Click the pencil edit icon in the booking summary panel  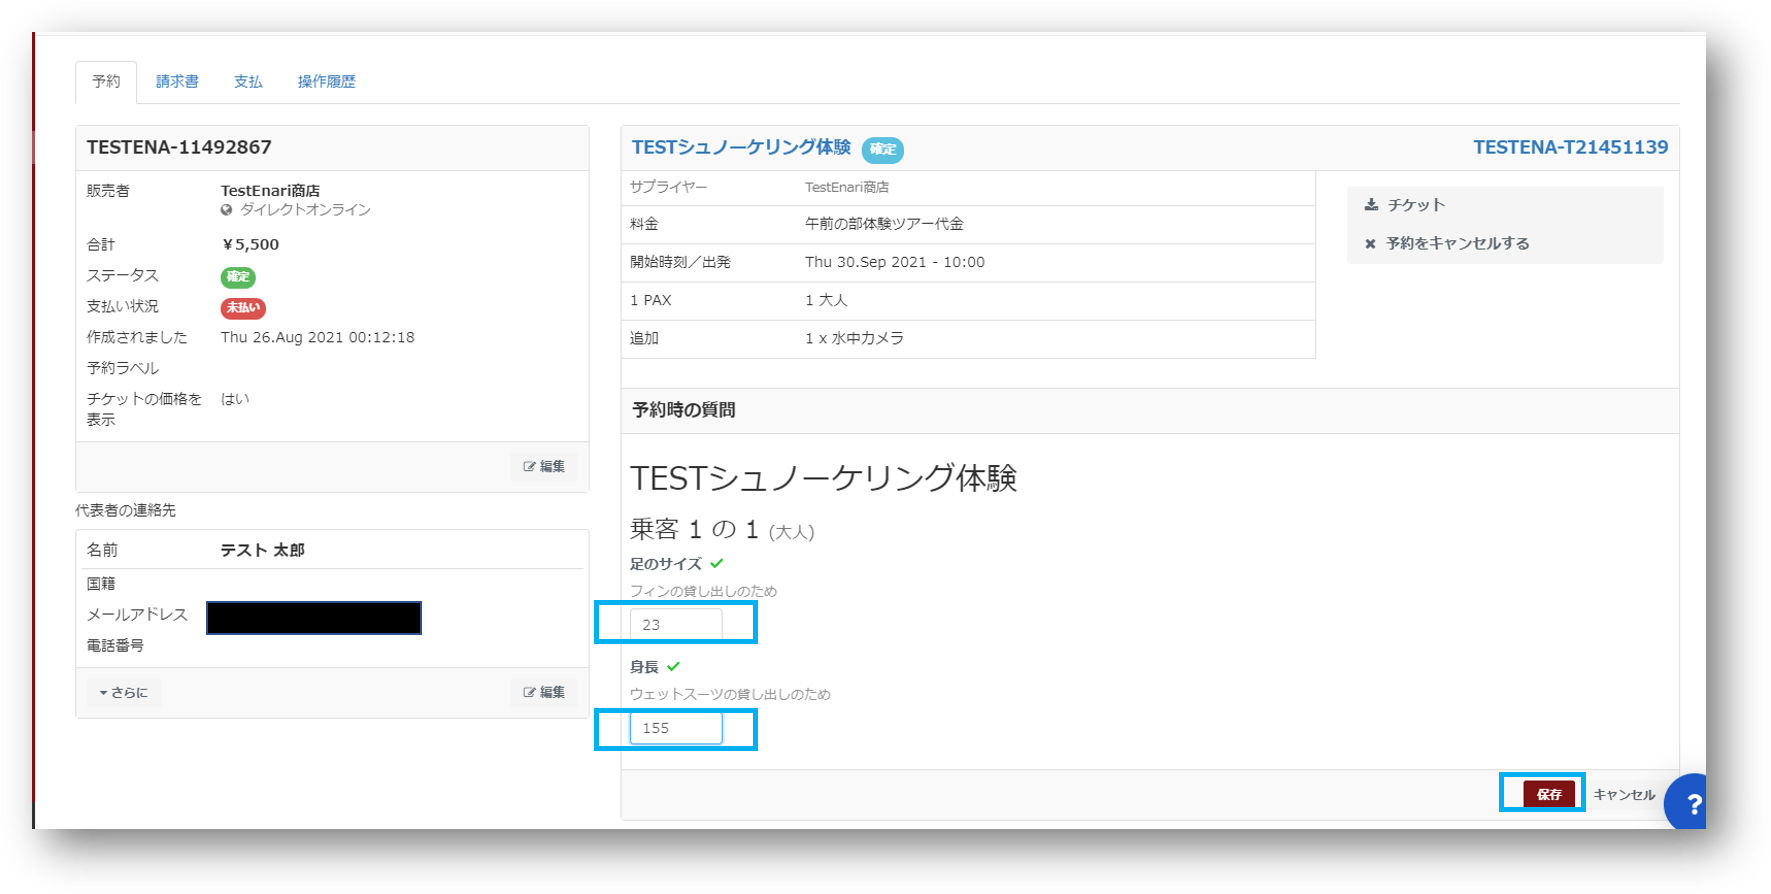[529, 467]
